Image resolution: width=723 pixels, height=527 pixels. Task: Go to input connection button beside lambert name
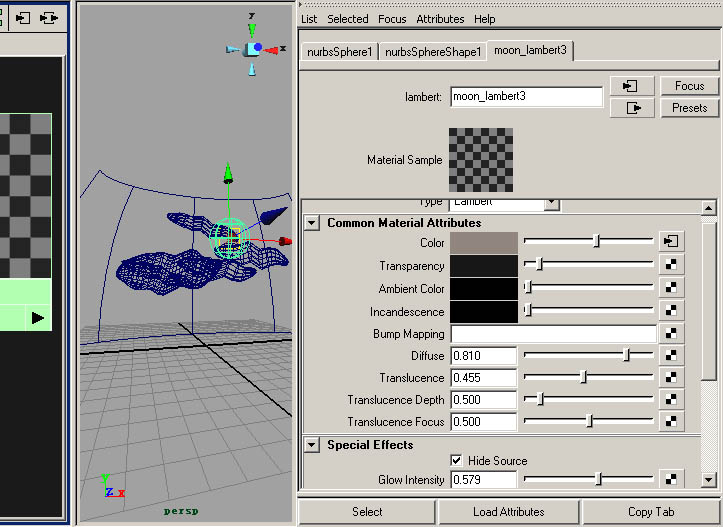point(631,86)
